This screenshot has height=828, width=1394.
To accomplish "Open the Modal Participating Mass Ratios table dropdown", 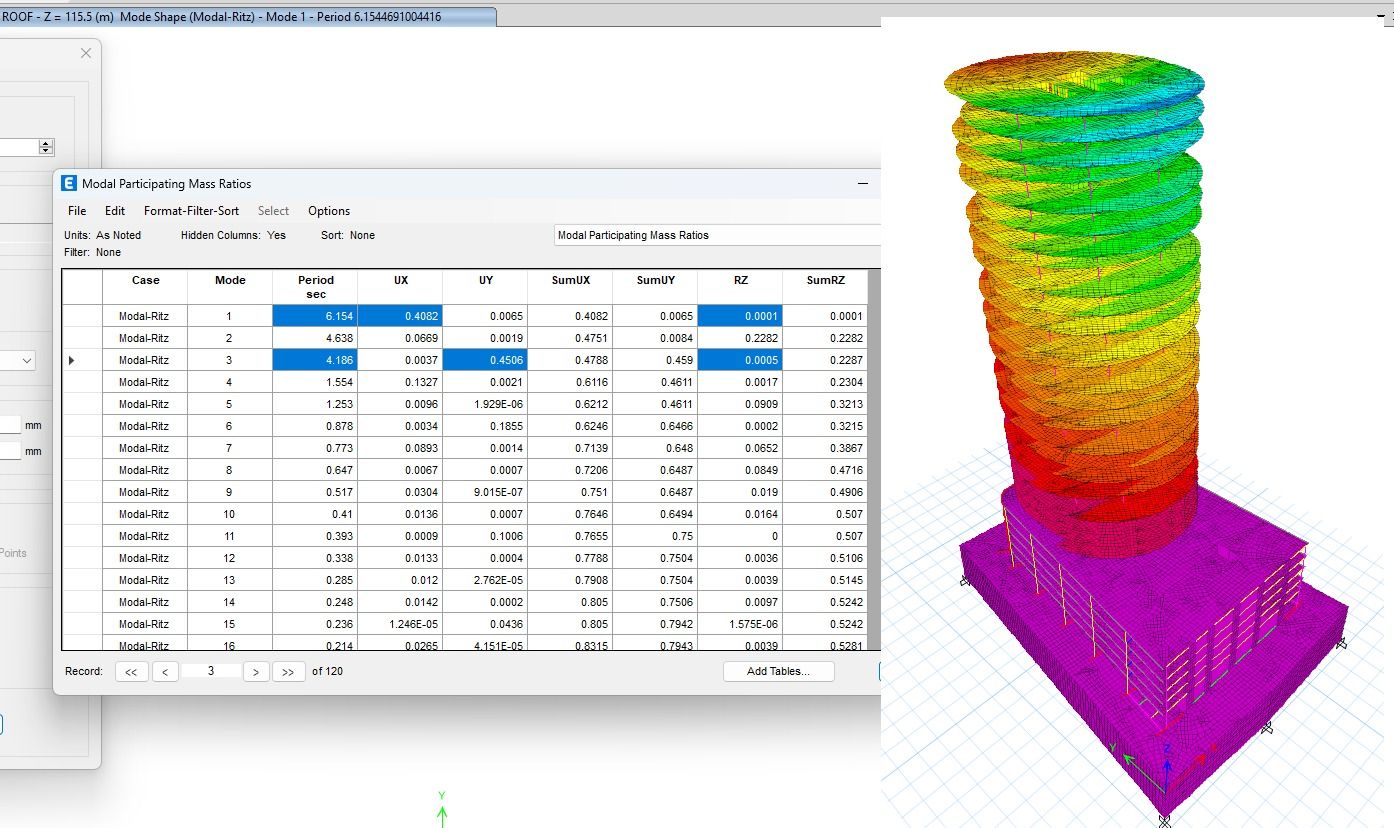I will (x=717, y=235).
